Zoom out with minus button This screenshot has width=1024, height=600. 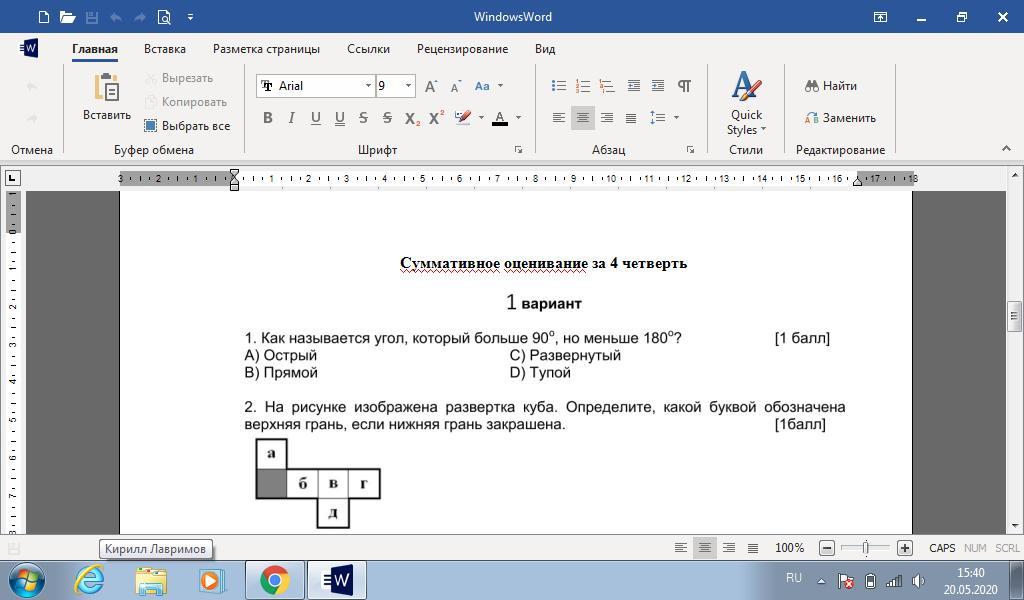pyautogui.click(x=827, y=548)
